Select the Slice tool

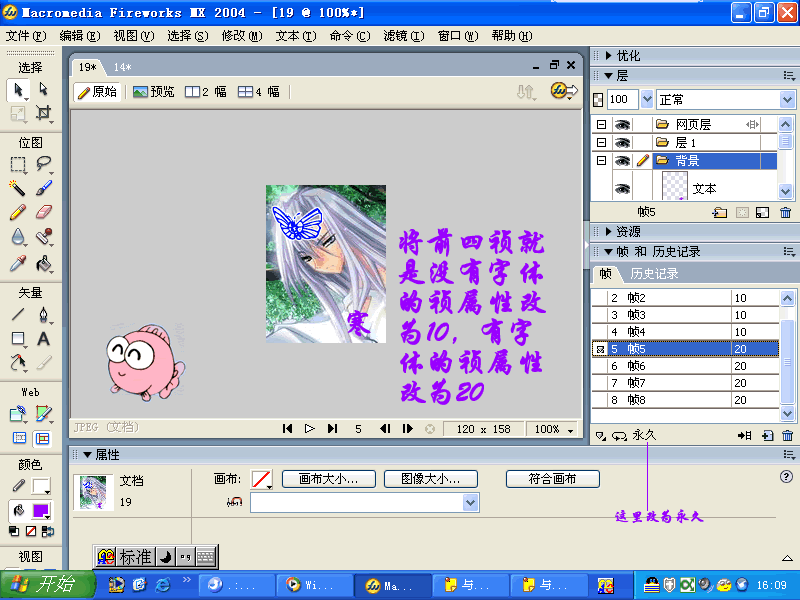click(43, 414)
